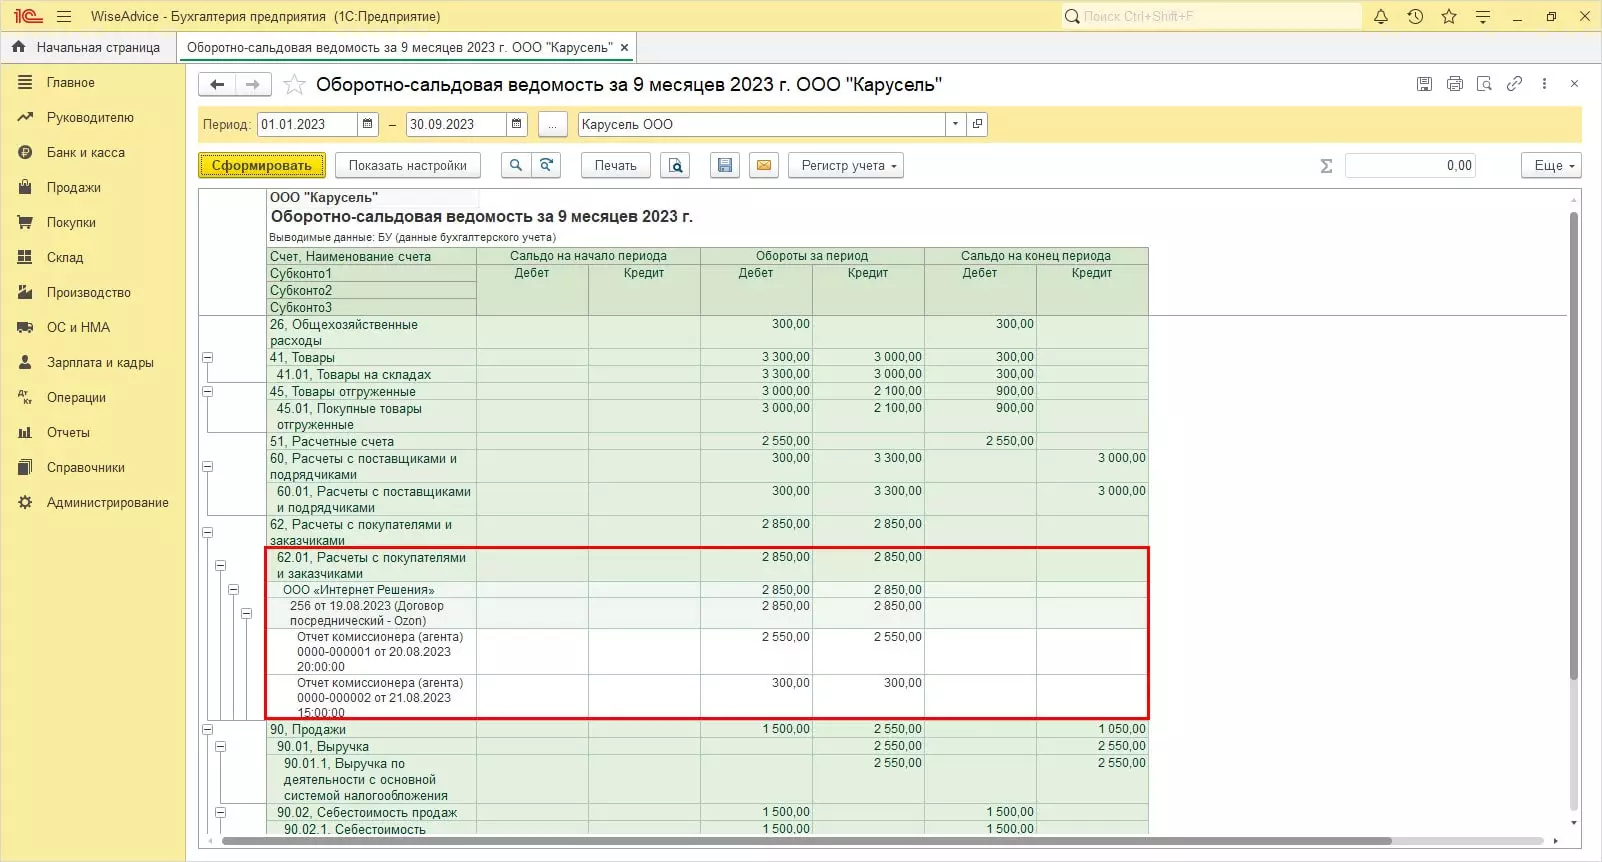This screenshot has width=1602, height=862.
Task: Add report to favorites star
Action: [x=294, y=85]
